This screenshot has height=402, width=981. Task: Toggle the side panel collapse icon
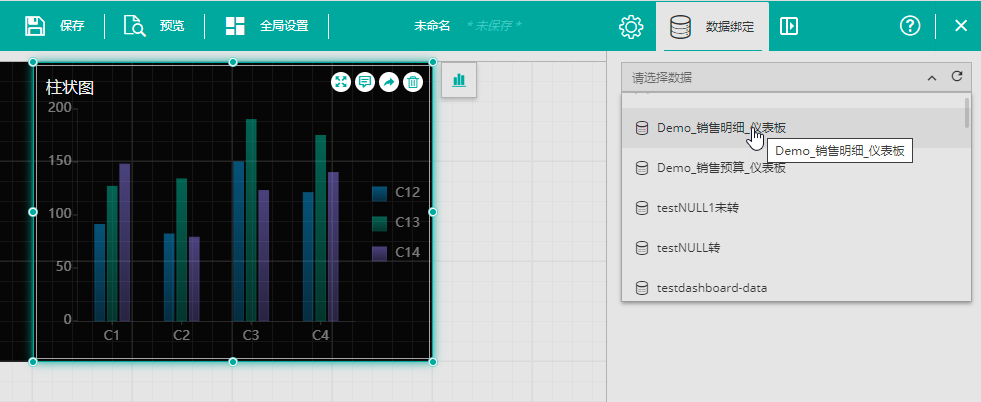(x=789, y=26)
